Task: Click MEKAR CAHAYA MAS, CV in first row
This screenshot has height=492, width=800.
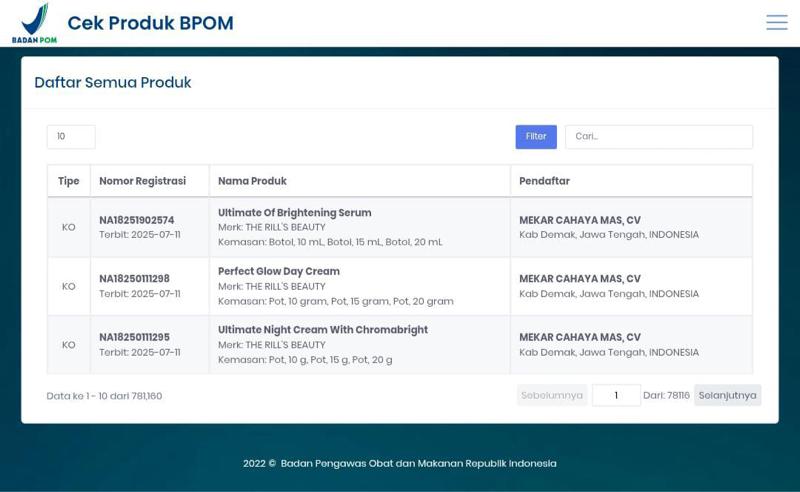Action: pos(579,220)
